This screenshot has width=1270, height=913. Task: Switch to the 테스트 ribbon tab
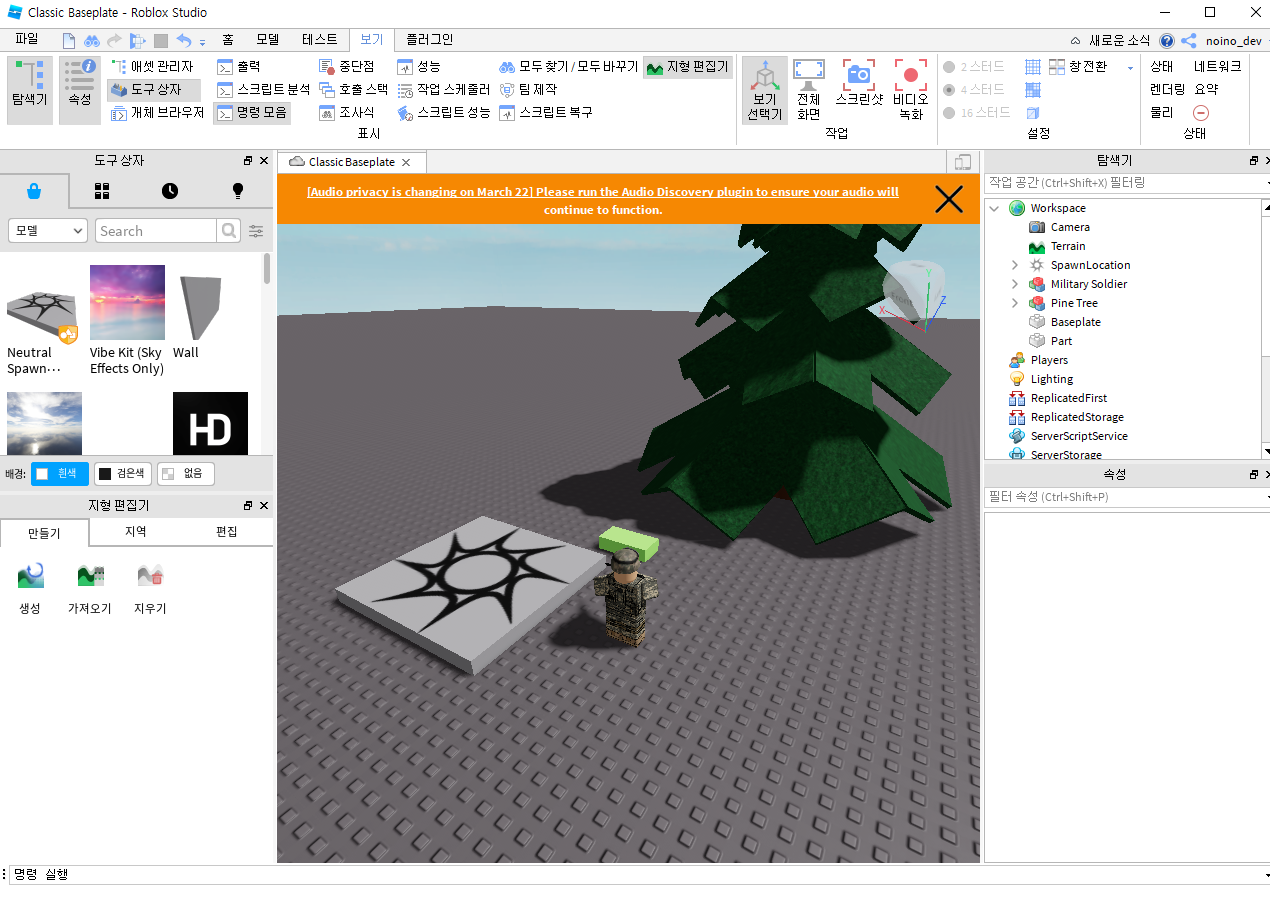click(x=319, y=39)
